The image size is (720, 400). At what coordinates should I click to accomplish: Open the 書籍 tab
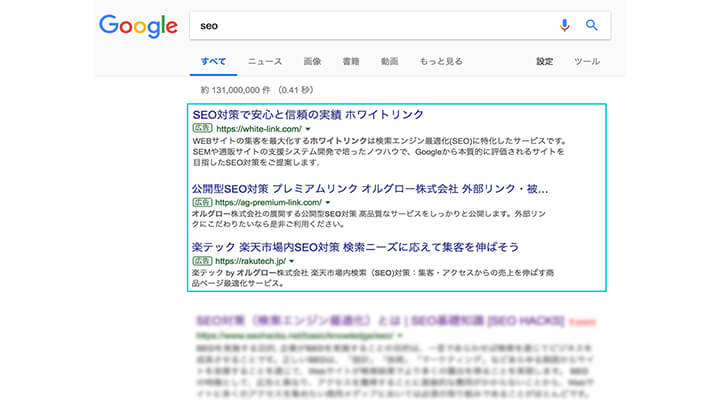pyautogui.click(x=351, y=62)
